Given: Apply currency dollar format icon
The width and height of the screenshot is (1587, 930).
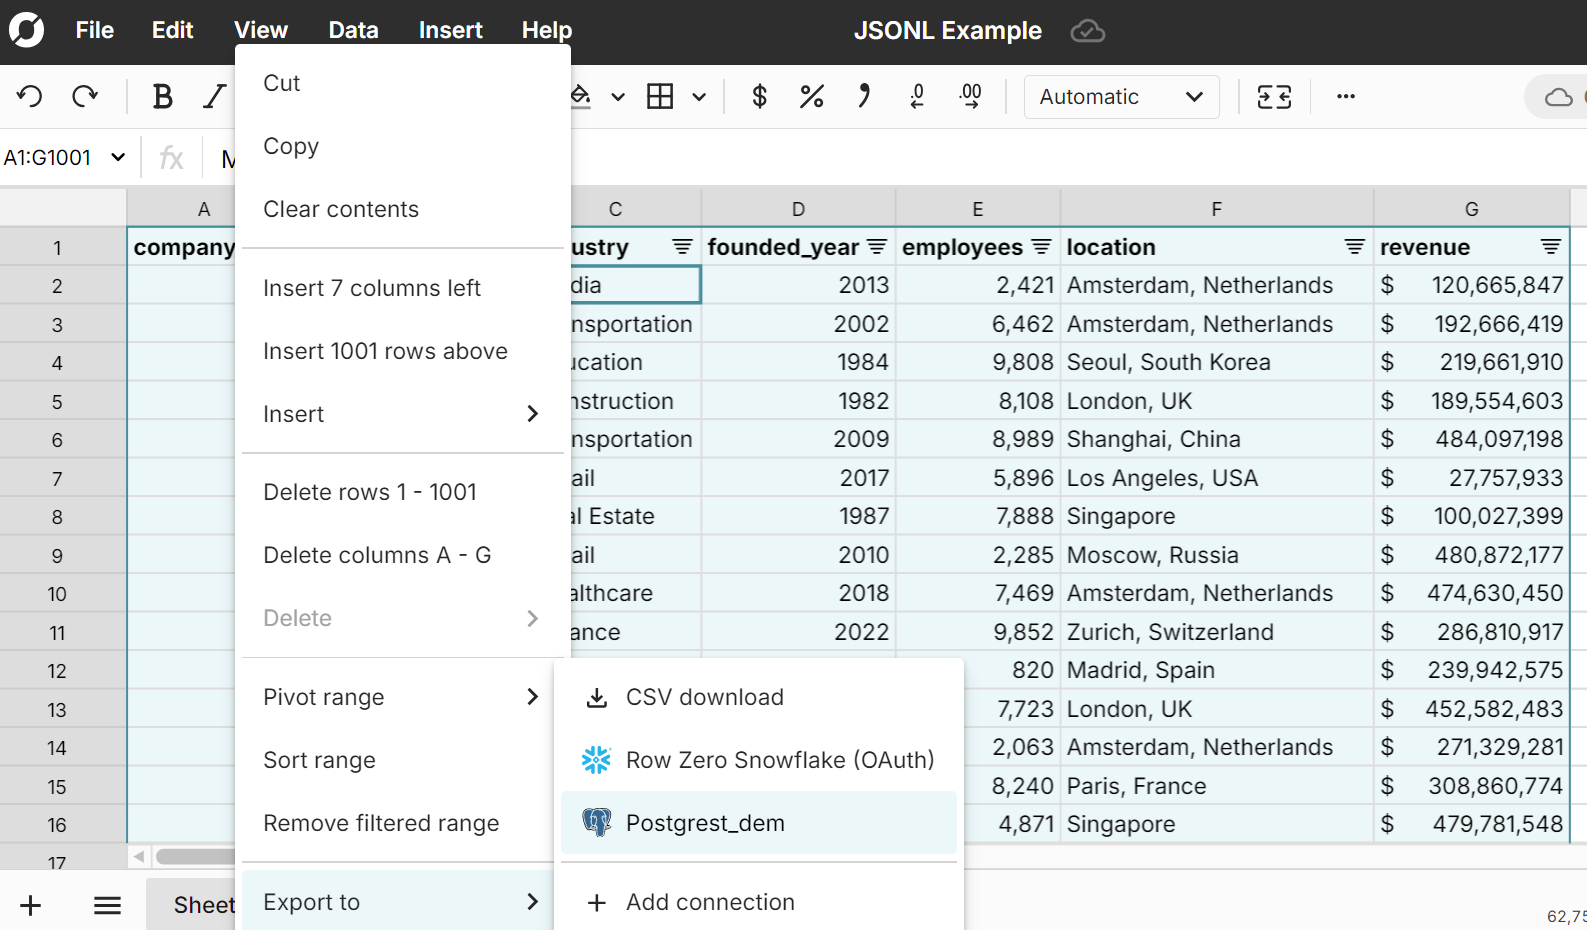Looking at the screenshot, I should point(760,97).
